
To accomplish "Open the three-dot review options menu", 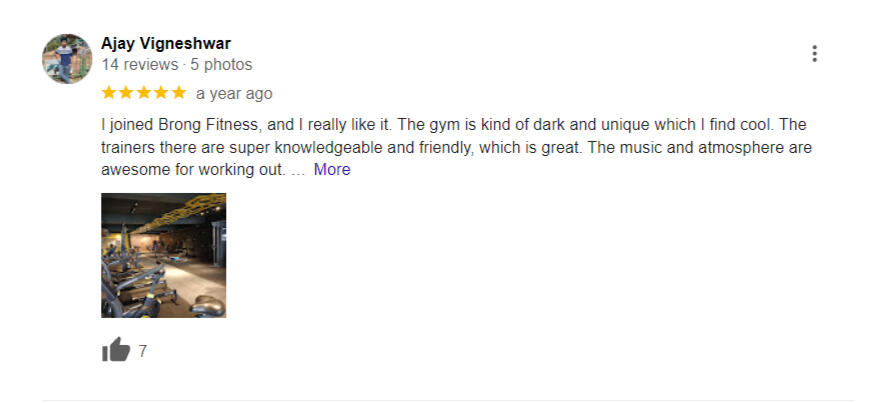I will pos(815,54).
